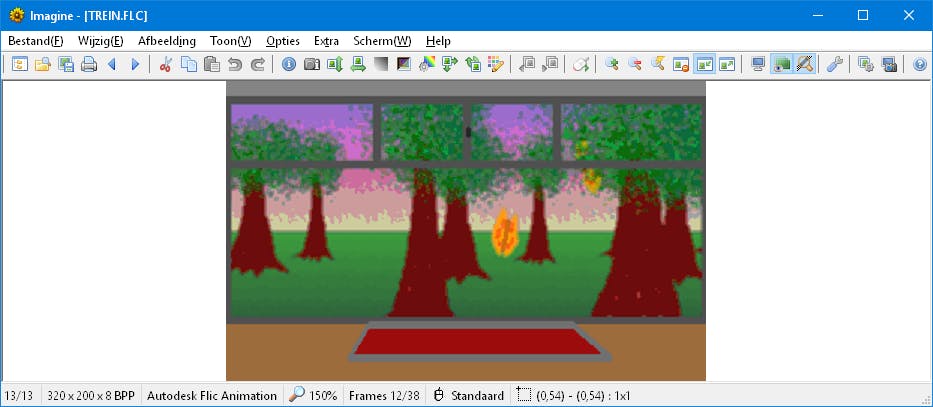
Task: Click the rotate image green arrow icon
Action: pos(450,64)
